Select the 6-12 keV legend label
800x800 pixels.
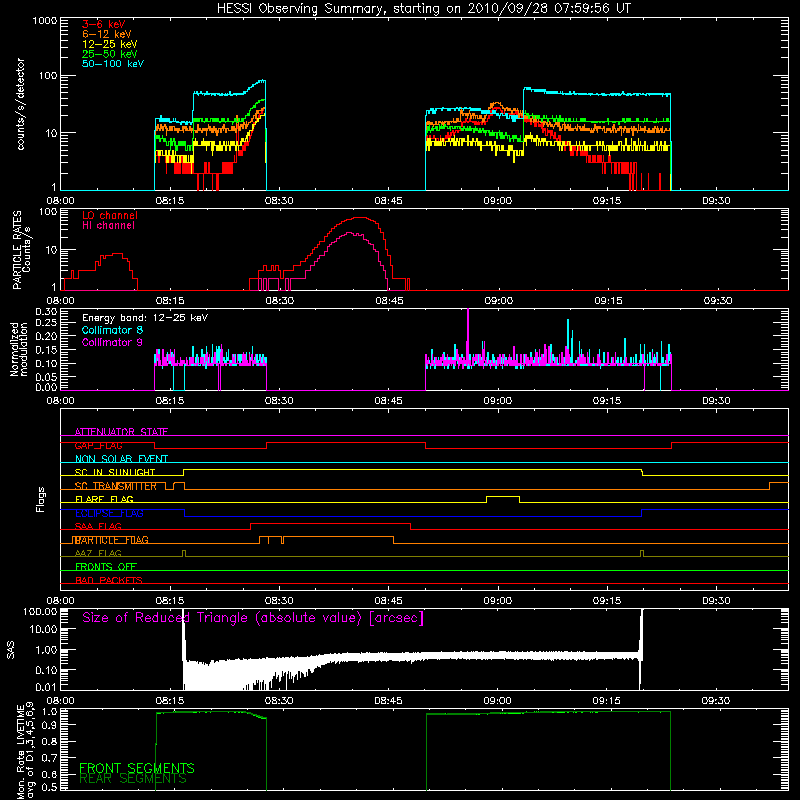tap(107, 34)
